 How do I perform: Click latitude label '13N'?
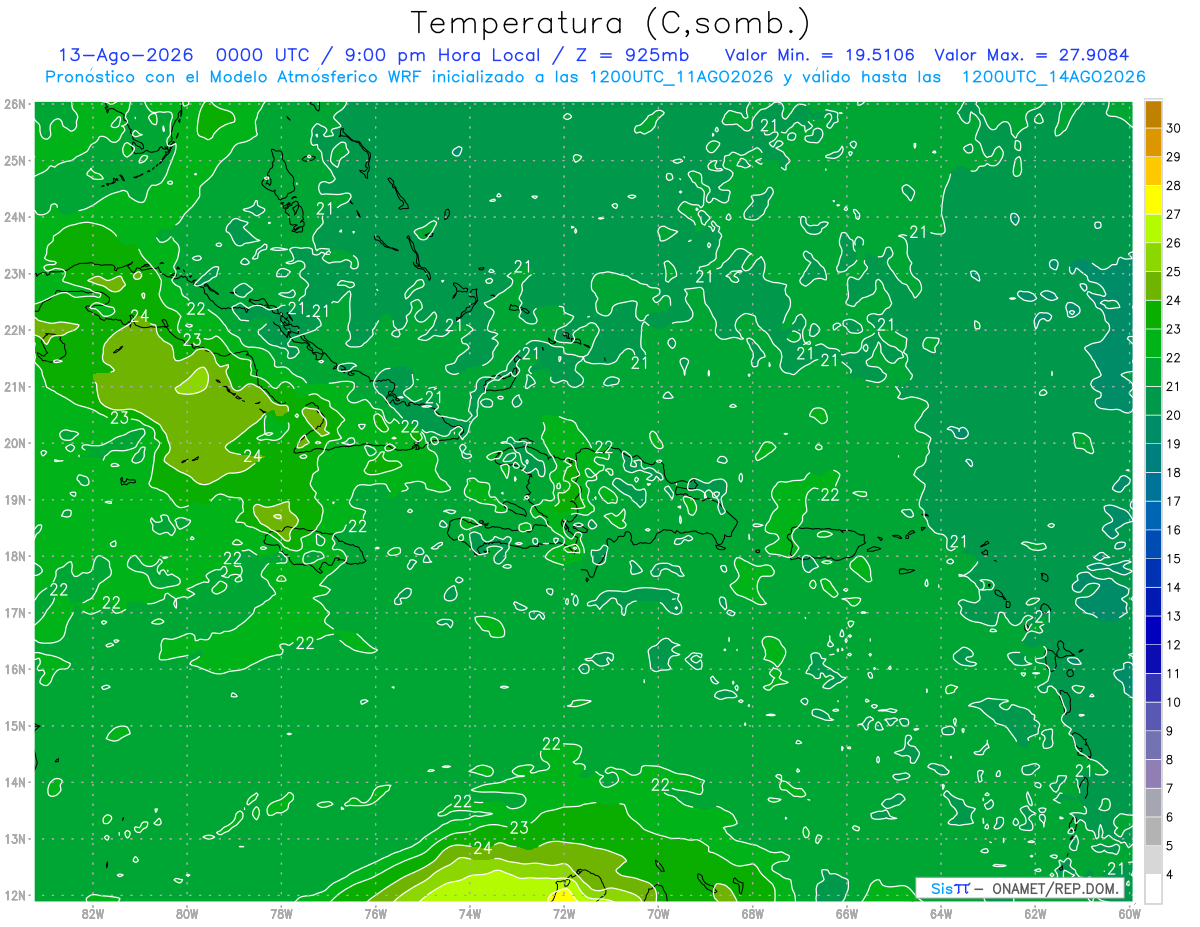pyautogui.click(x=15, y=838)
